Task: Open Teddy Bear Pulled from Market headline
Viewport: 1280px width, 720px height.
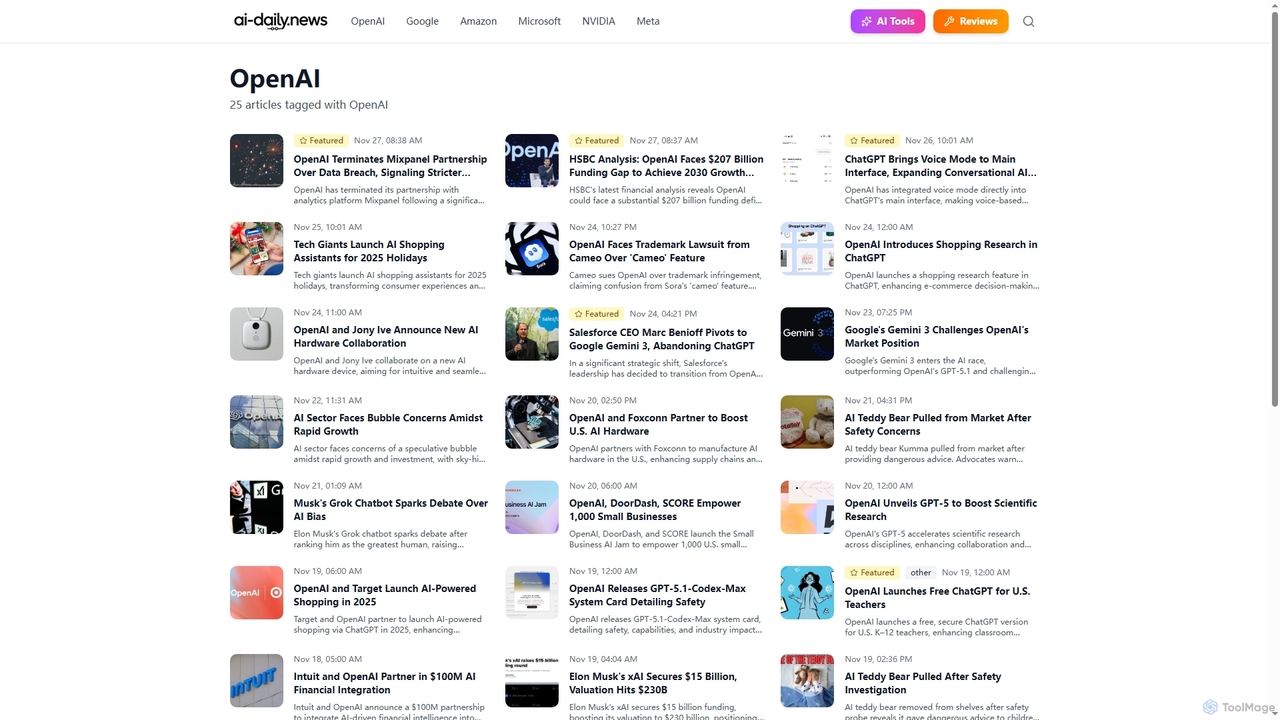Action: (938, 425)
